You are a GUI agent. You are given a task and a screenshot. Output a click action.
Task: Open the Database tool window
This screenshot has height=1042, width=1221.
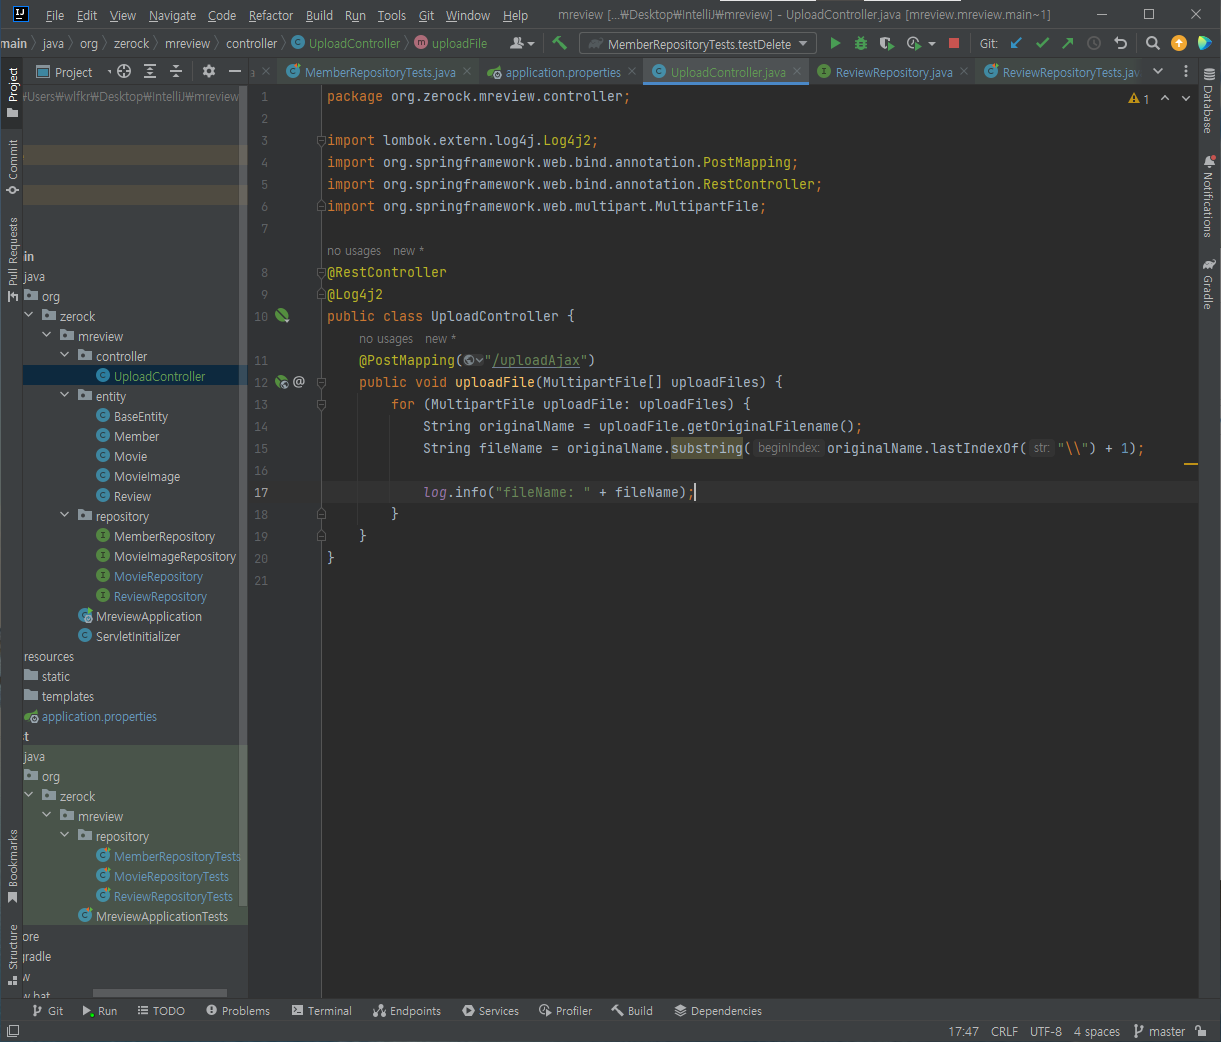[1209, 102]
